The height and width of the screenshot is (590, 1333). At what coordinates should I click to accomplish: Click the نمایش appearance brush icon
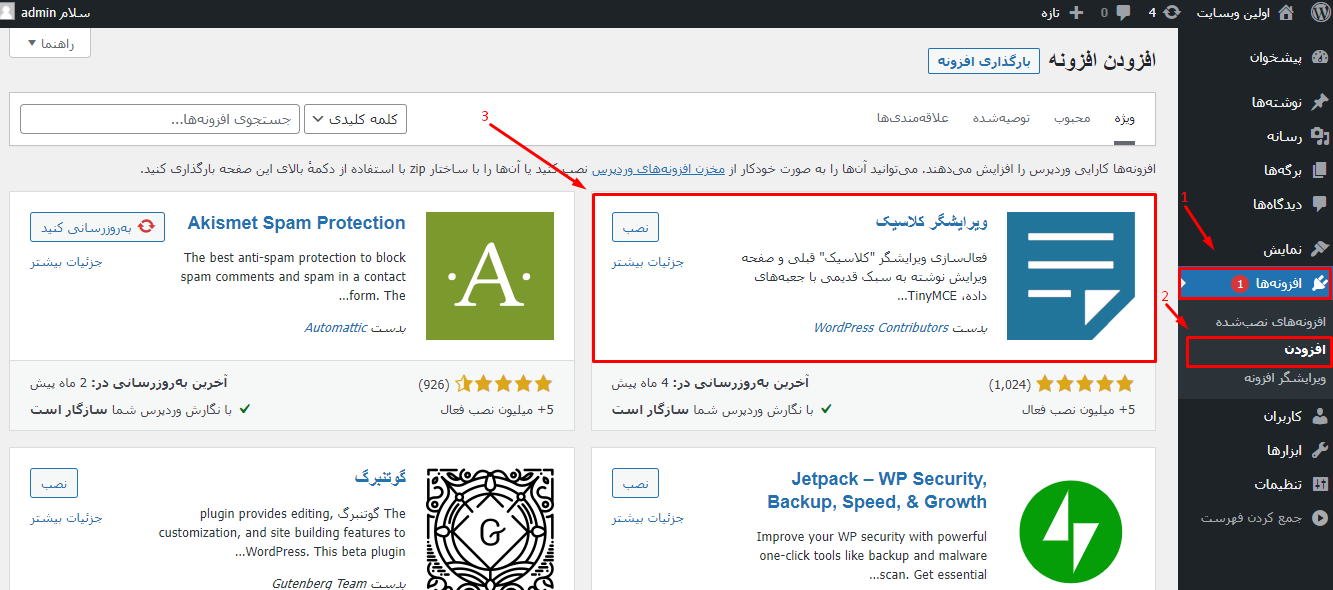[x=1320, y=248]
